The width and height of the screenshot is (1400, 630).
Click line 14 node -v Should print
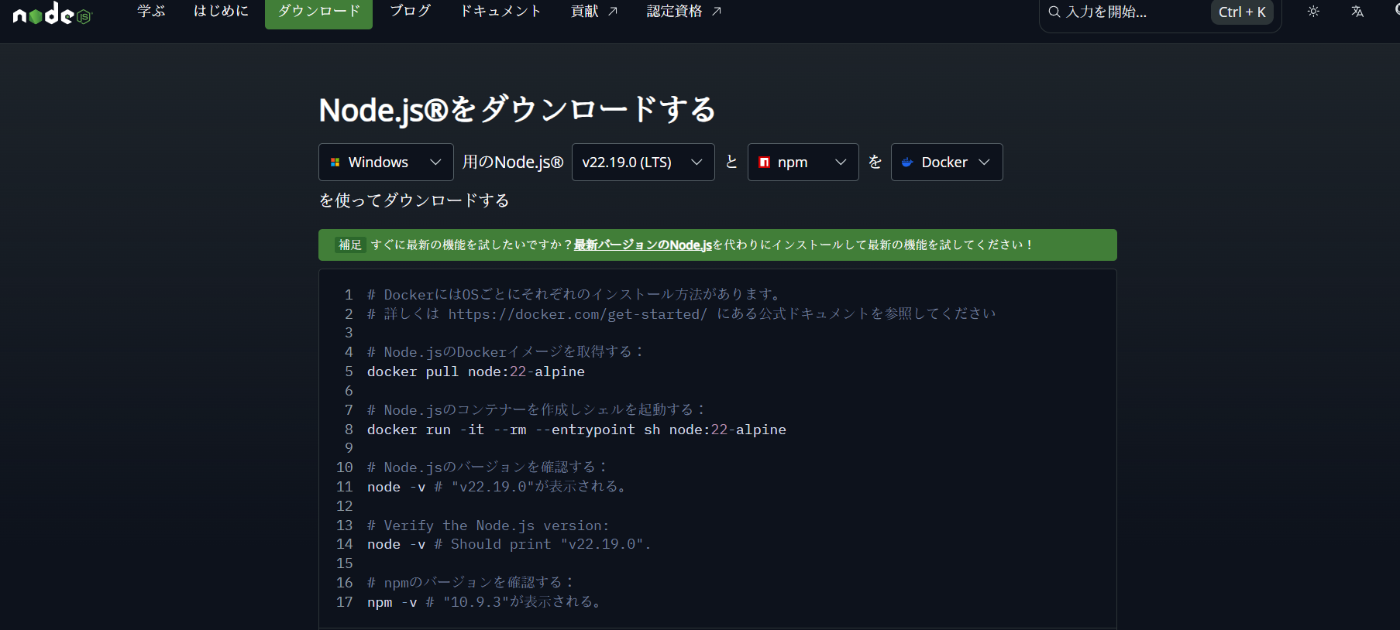[x=509, y=544]
